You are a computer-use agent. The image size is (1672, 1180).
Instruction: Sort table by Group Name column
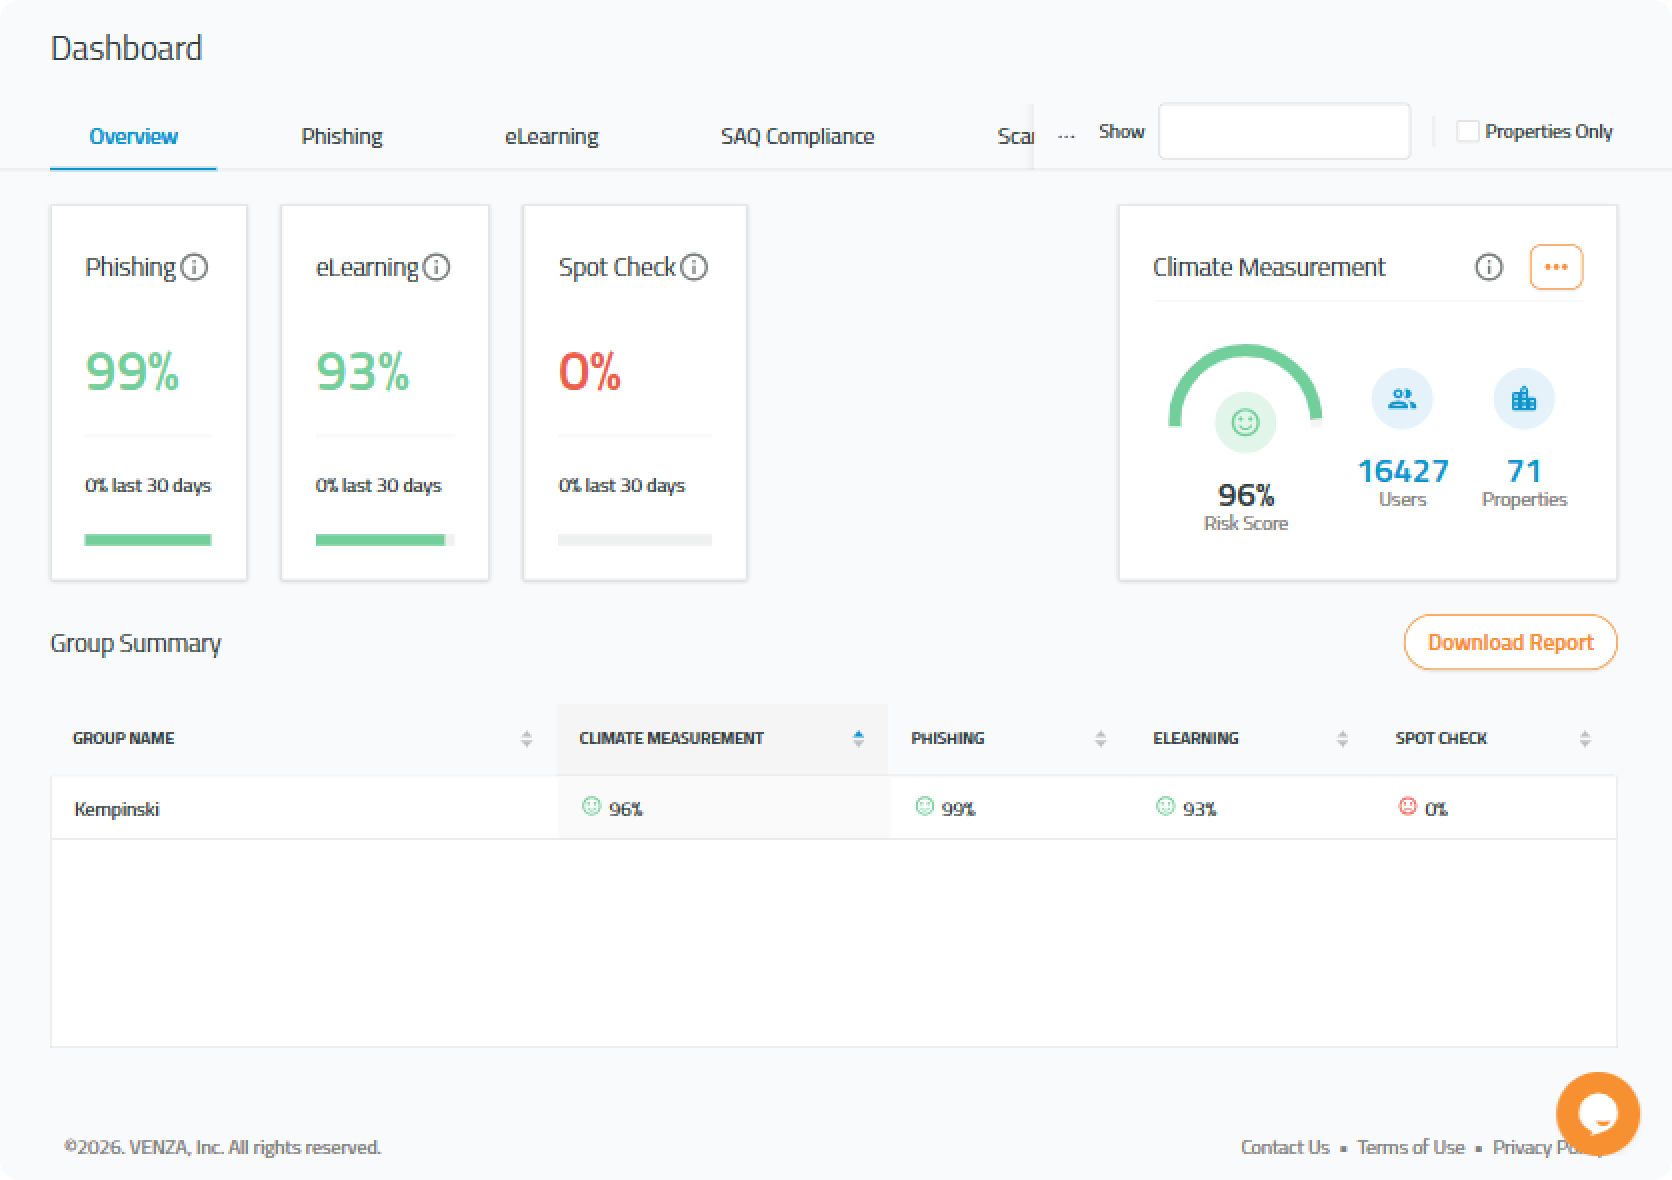(x=526, y=739)
